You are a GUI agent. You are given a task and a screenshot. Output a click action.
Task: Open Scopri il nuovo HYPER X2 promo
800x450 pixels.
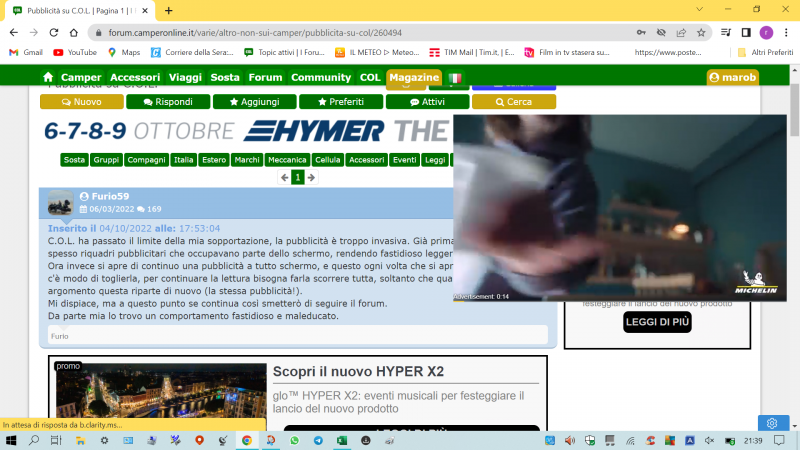pyautogui.click(x=358, y=371)
